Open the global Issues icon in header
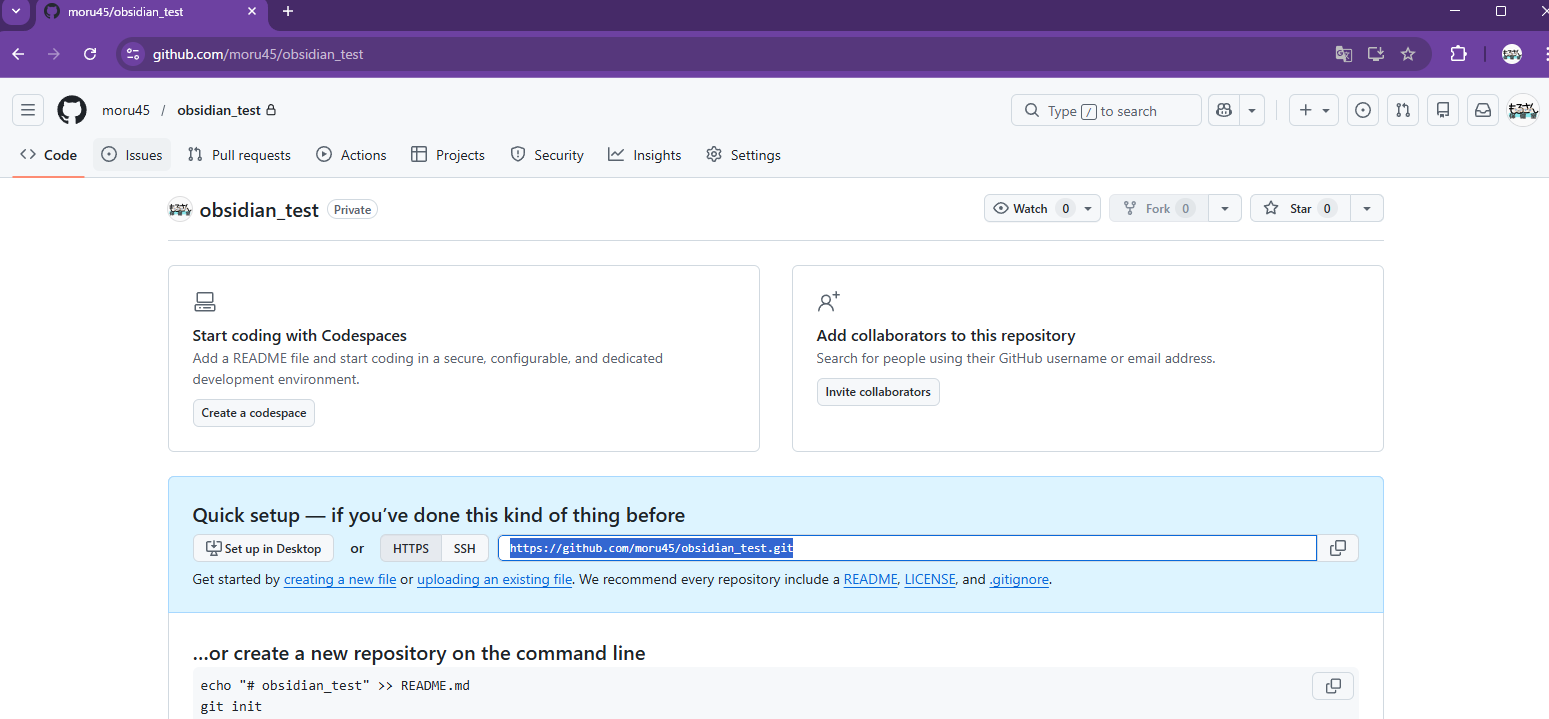The image size is (1549, 719). (x=1362, y=111)
